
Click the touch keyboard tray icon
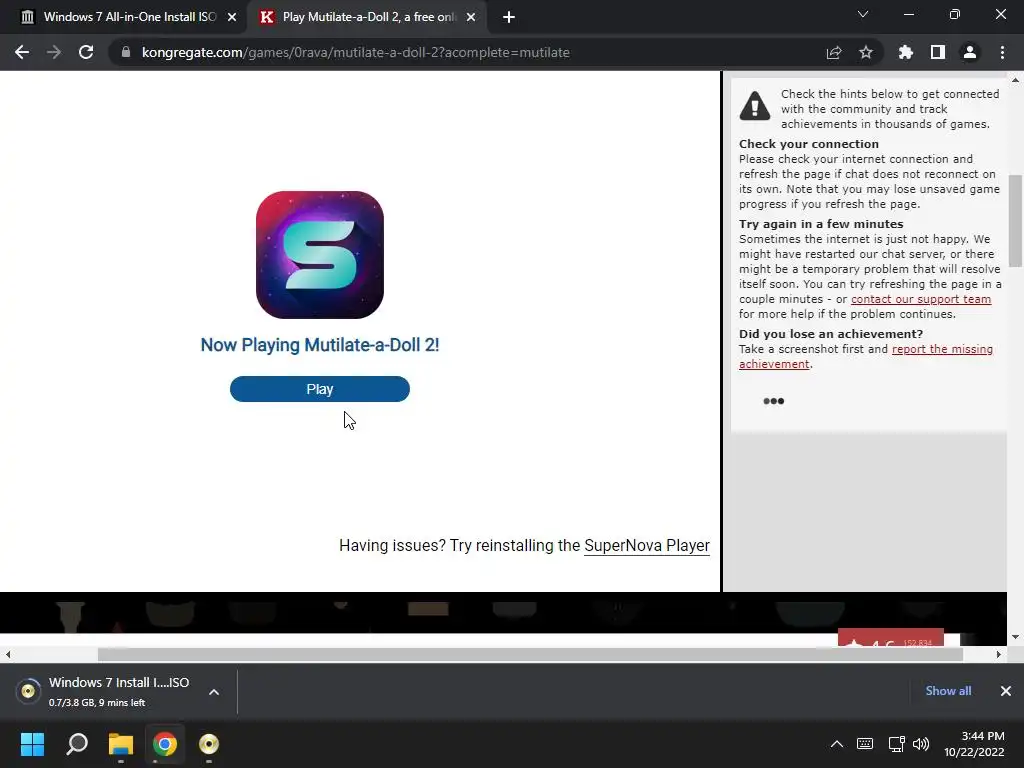click(x=865, y=744)
